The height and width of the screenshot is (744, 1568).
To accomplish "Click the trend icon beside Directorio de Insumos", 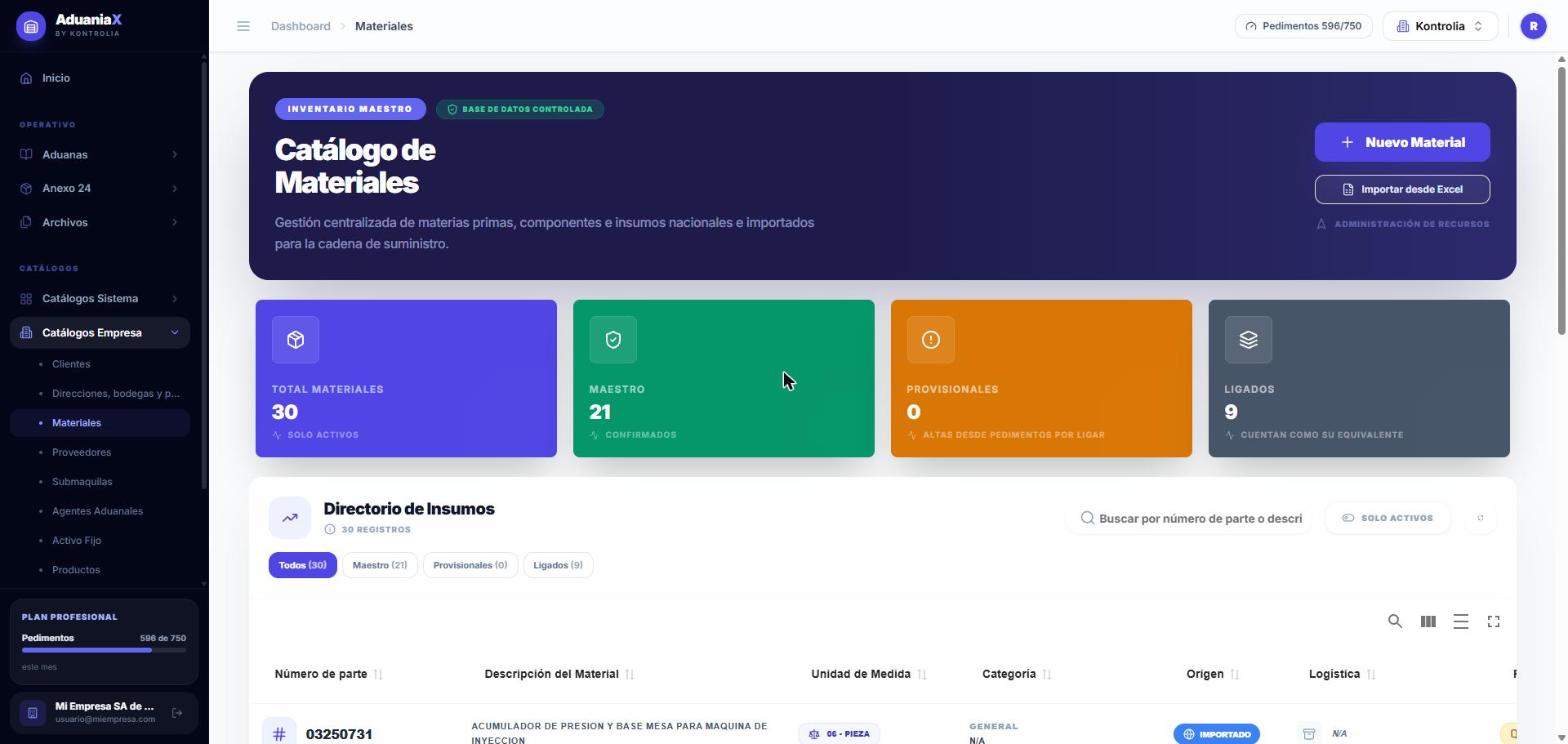I will point(289,518).
